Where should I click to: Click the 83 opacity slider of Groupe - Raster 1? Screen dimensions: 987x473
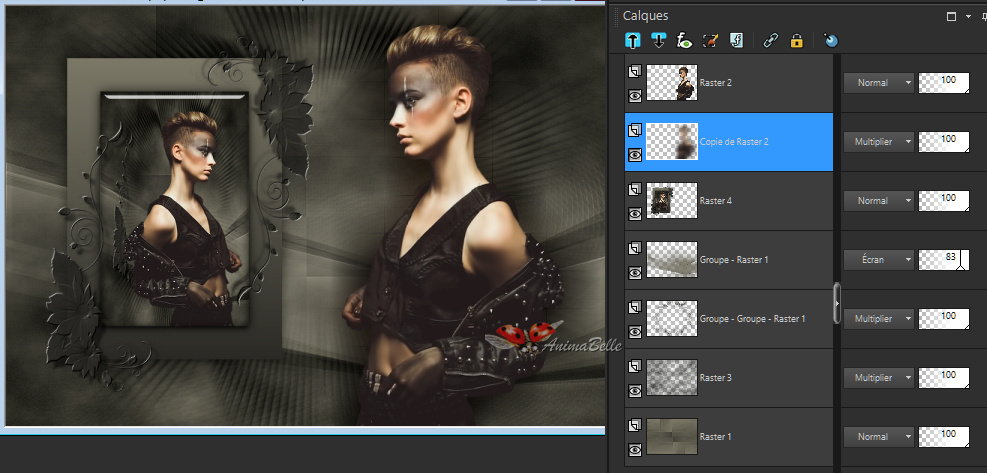click(x=944, y=259)
